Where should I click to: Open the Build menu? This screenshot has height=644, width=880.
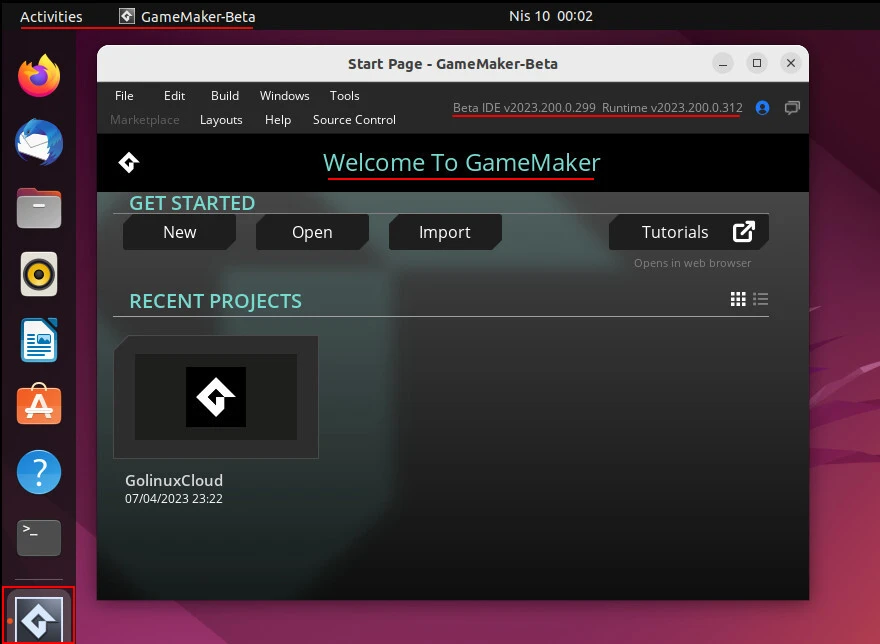pyautogui.click(x=224, y=95)
